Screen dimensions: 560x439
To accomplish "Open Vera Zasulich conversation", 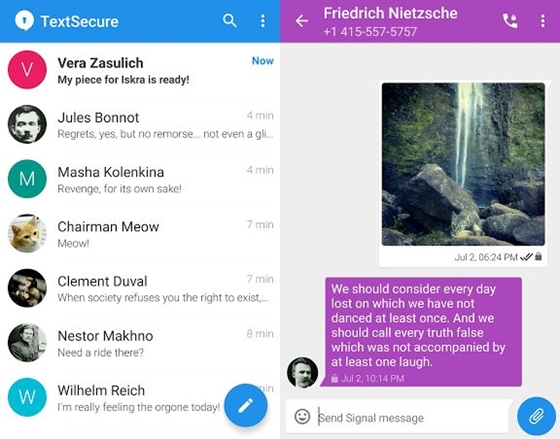I will (x=140, y=70).
